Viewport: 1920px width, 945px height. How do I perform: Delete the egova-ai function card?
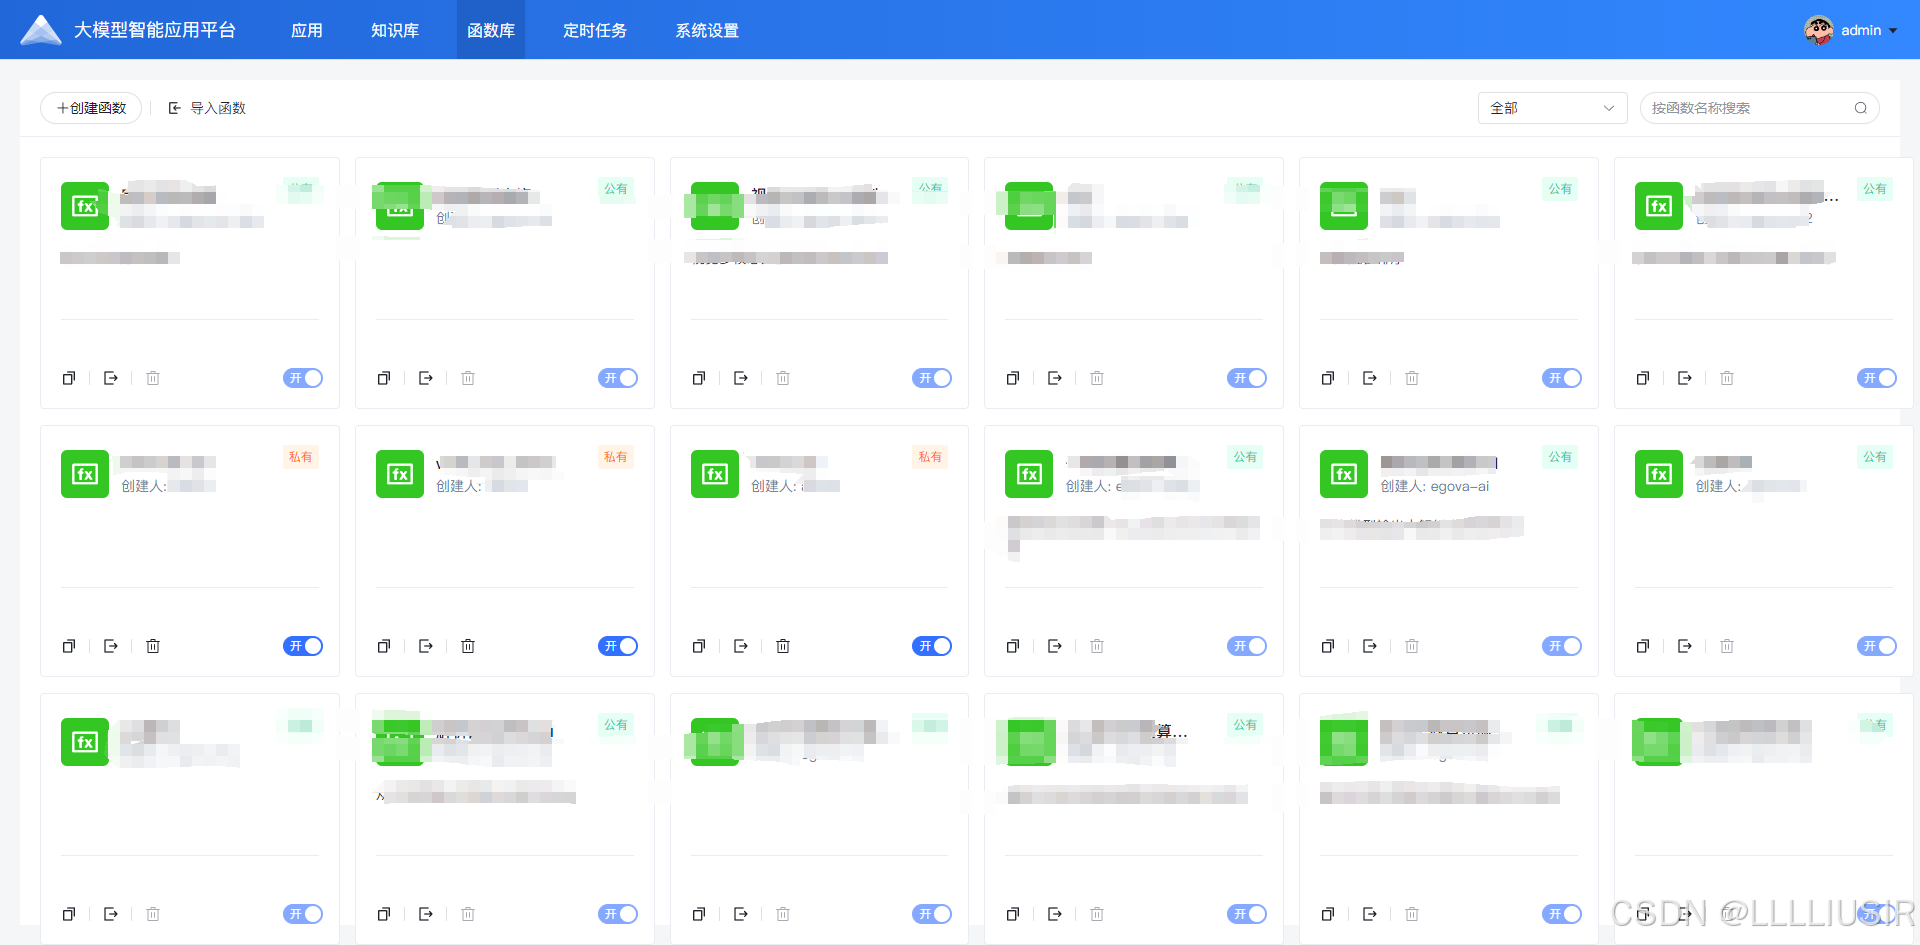pos(1412,646)
